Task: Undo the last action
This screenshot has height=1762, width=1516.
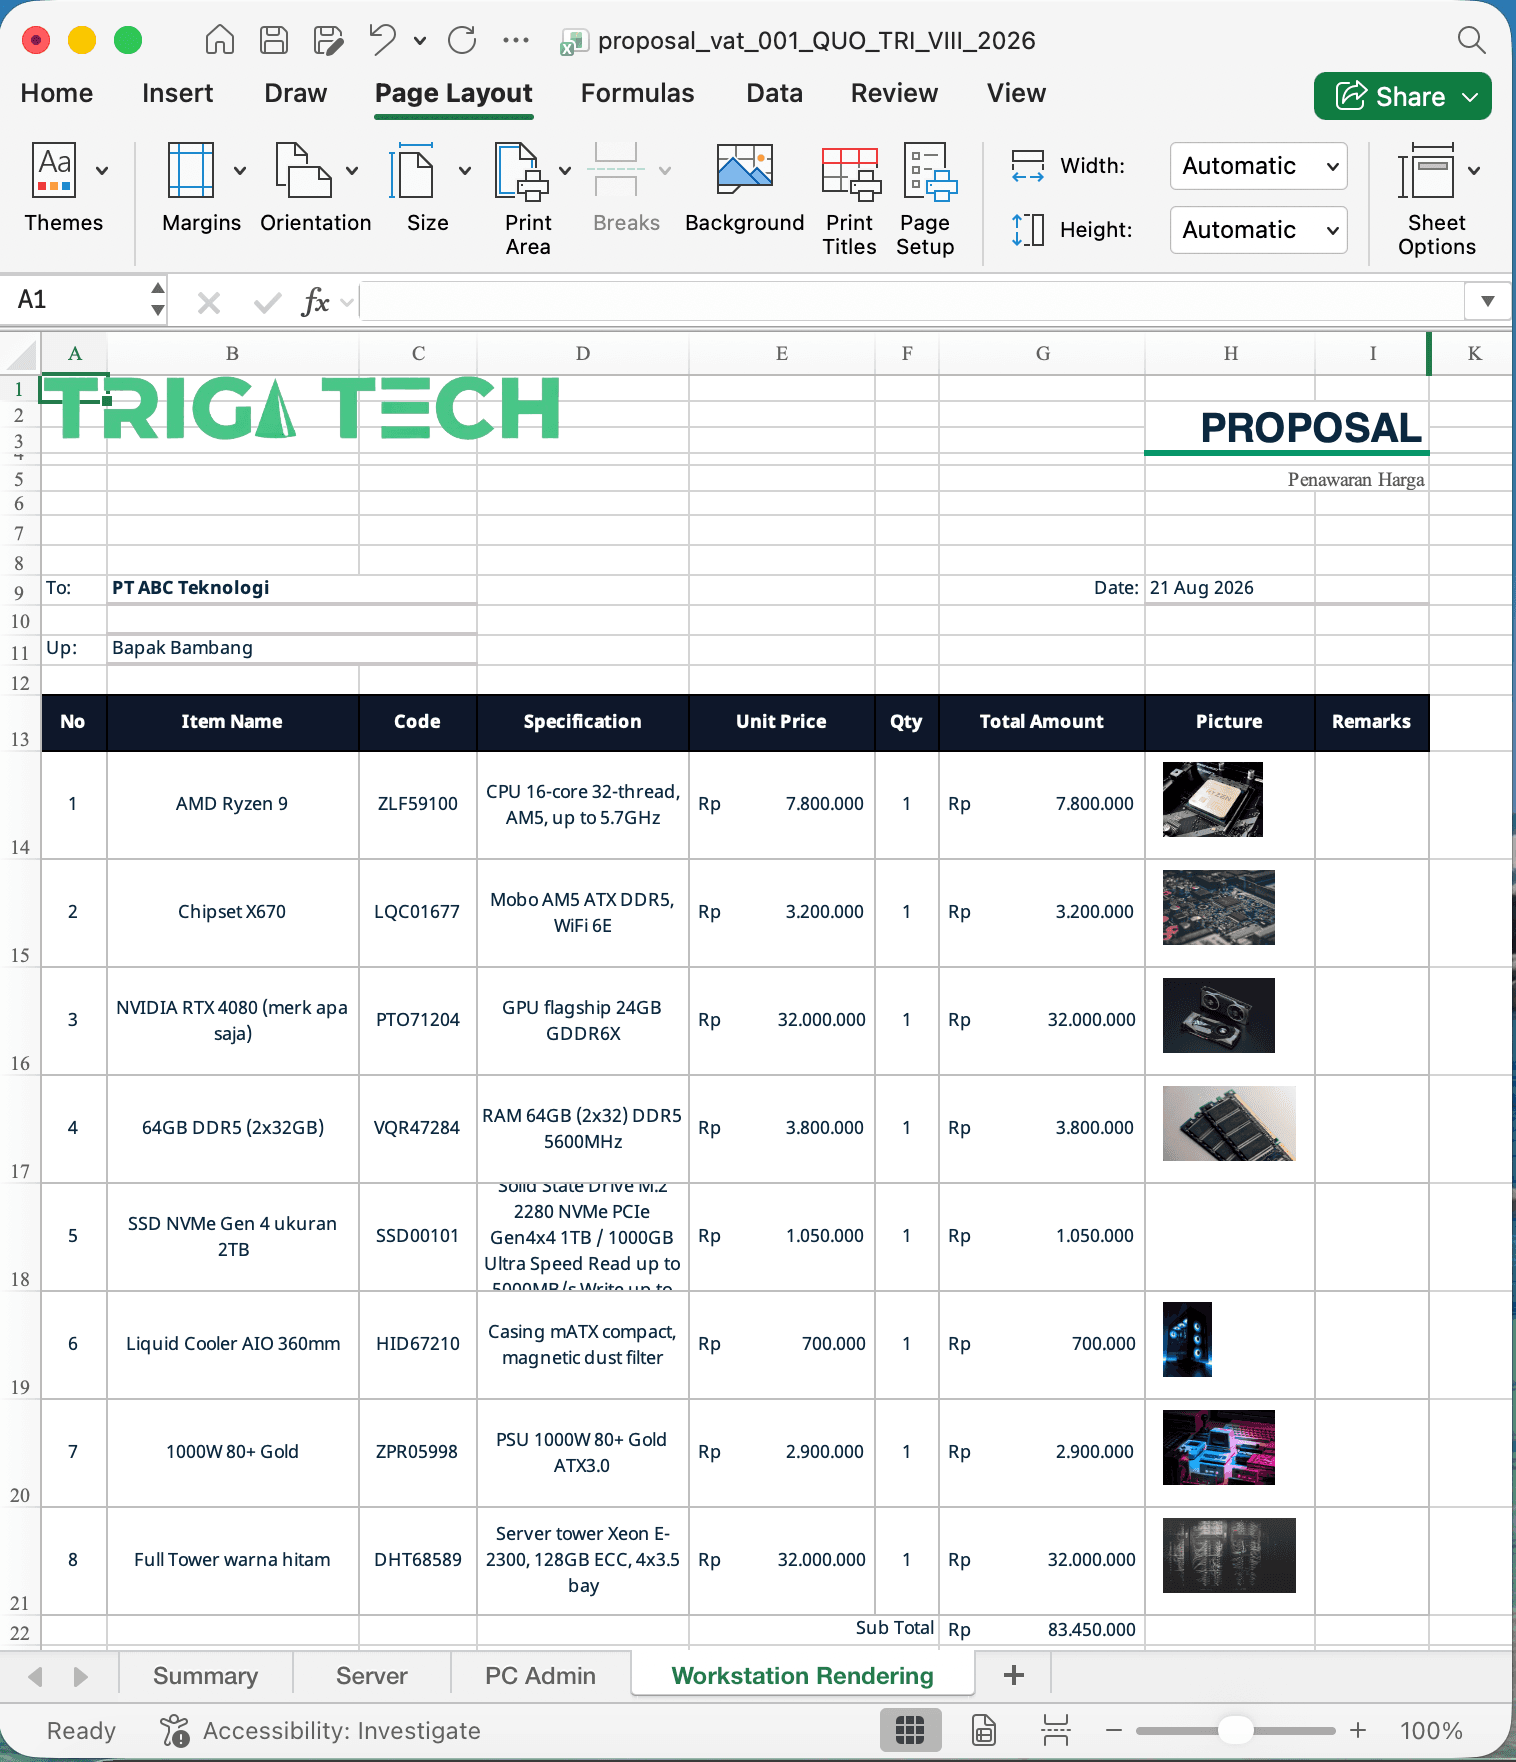Action: click(383, 40)
